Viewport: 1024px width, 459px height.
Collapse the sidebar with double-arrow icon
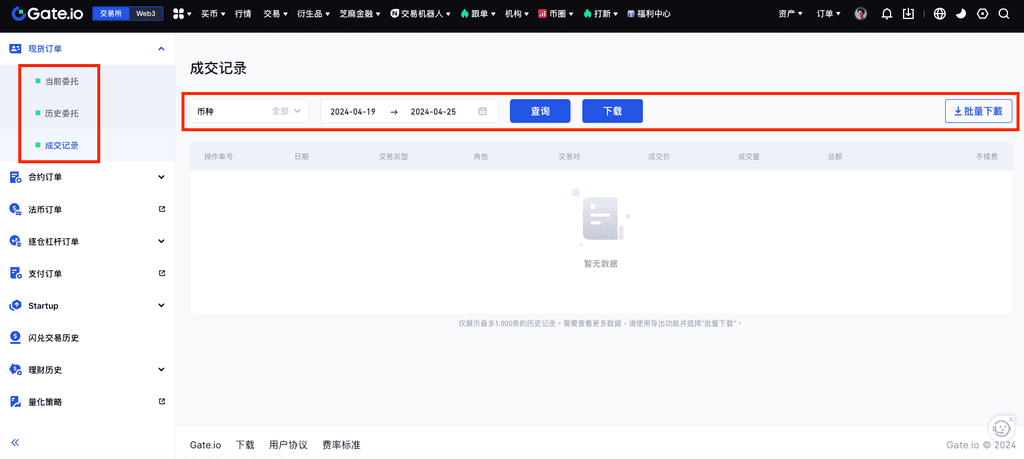coord(15,442)
